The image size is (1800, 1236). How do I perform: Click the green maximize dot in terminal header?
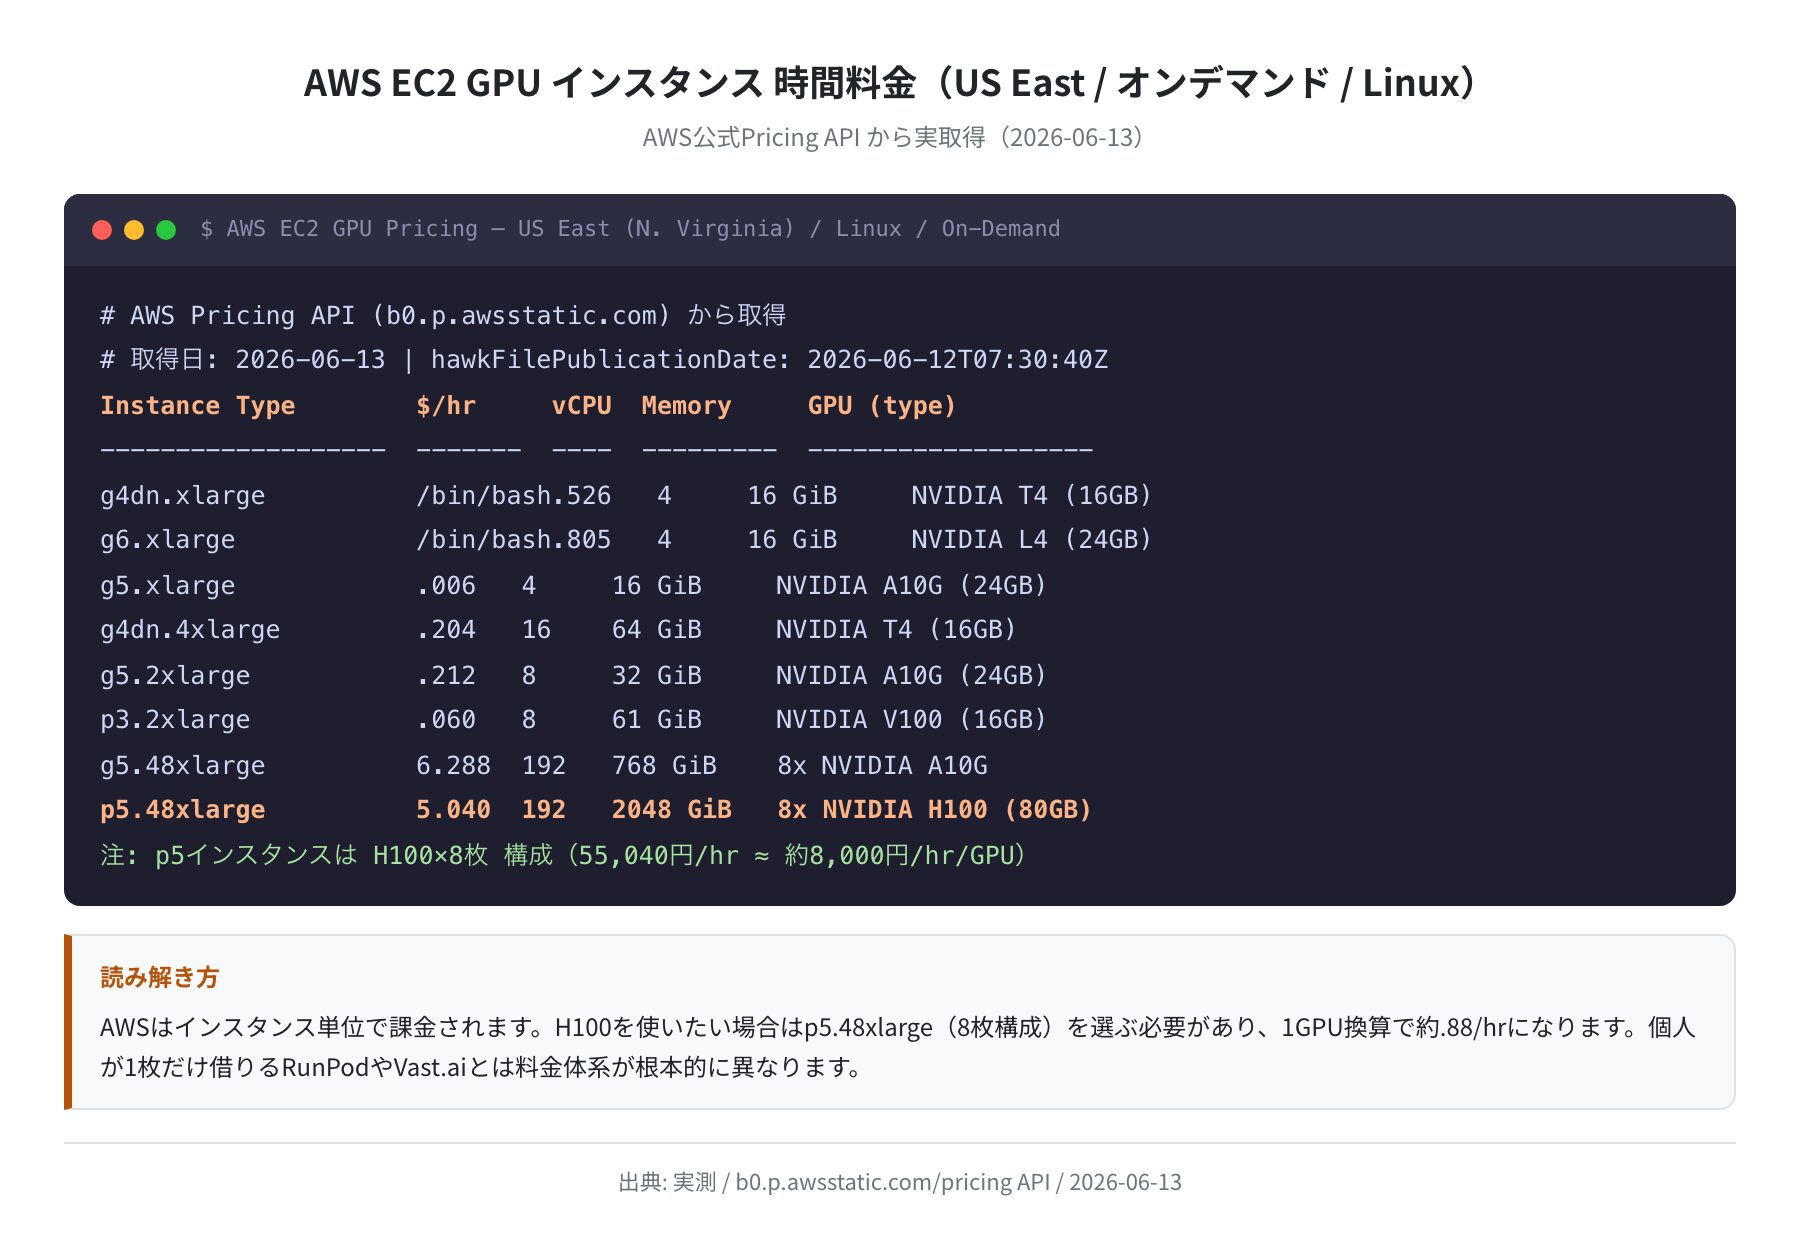point(166,230)
